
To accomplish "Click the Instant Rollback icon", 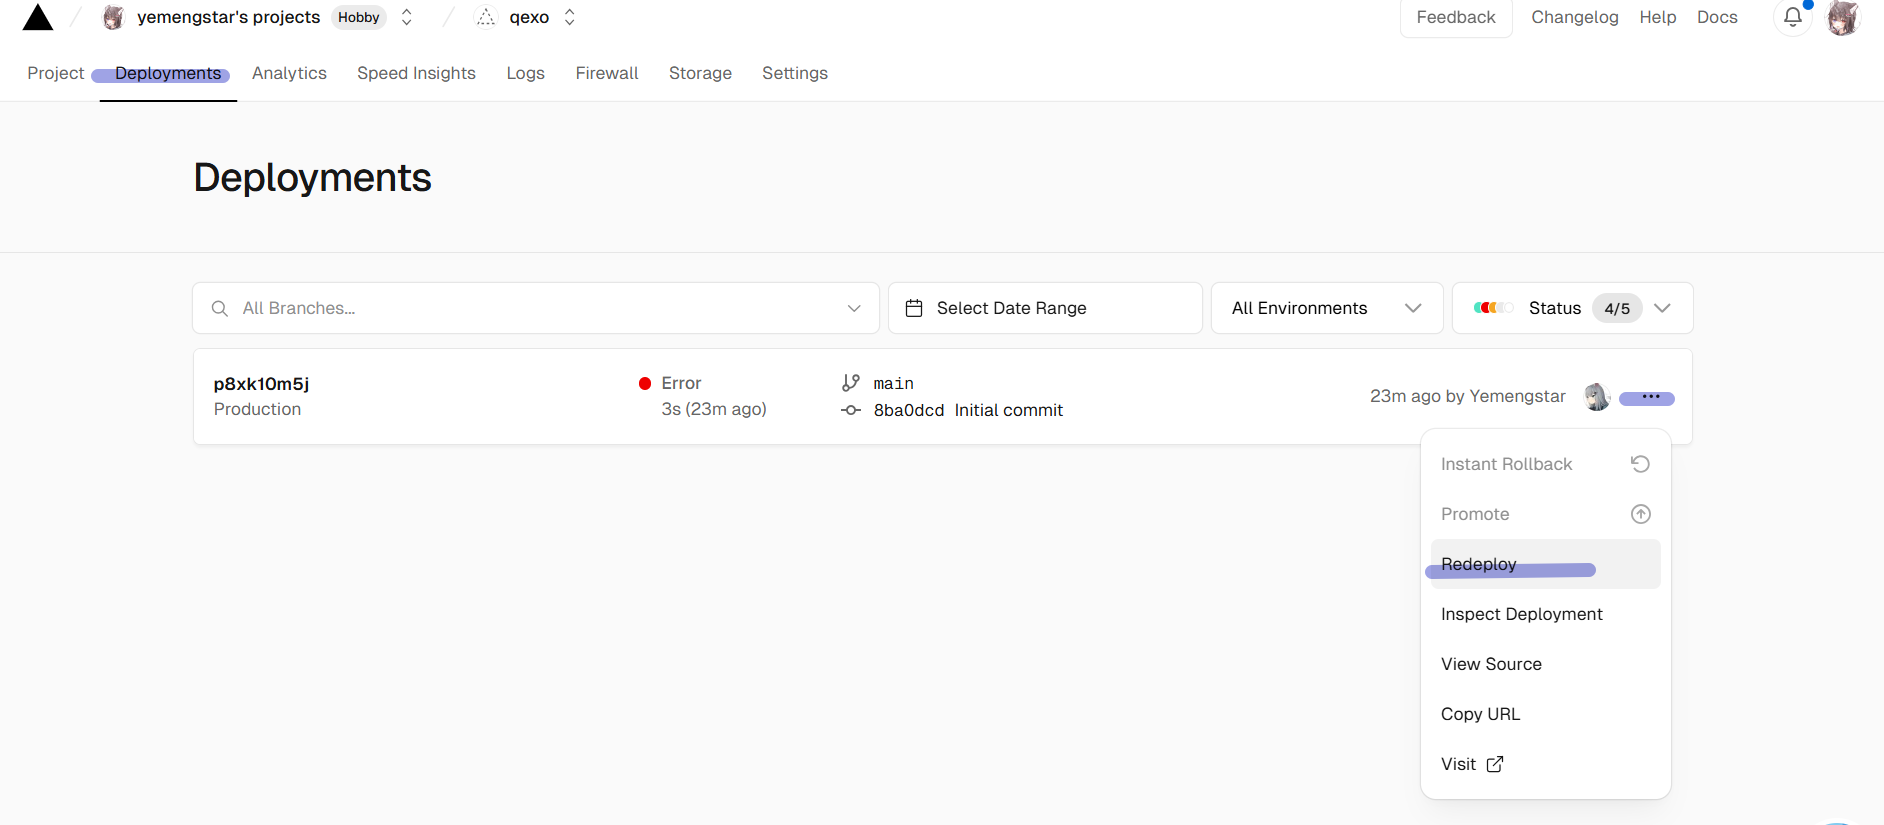I will click(x=1640, y=464).
